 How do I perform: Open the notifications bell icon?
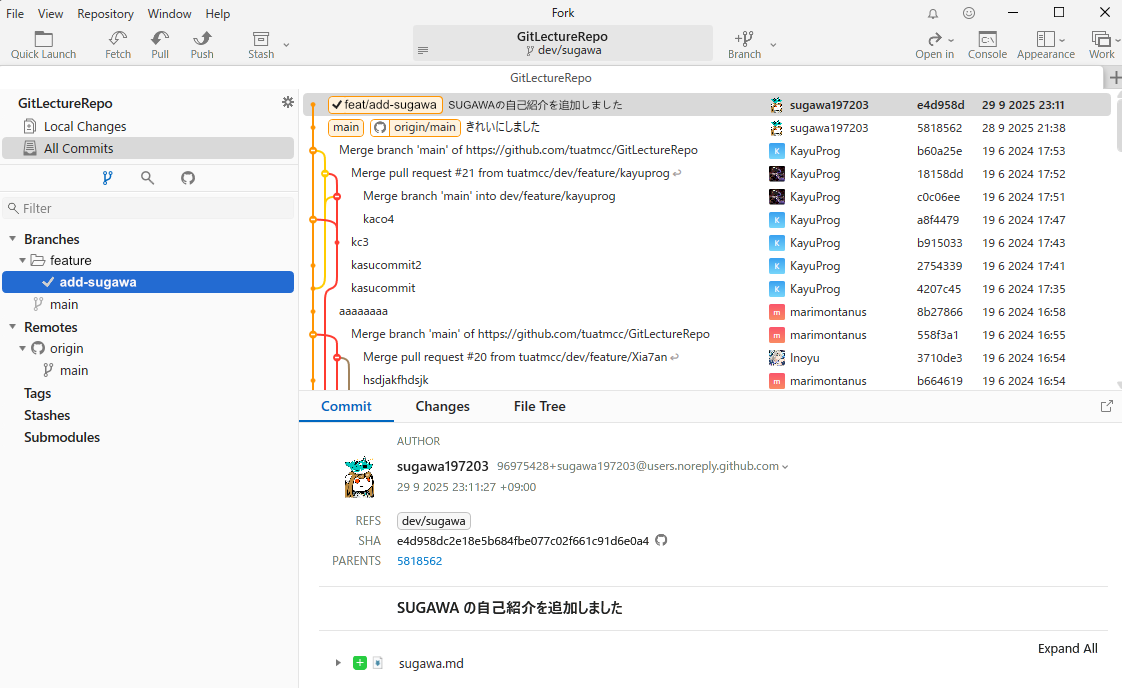(933, 14)
